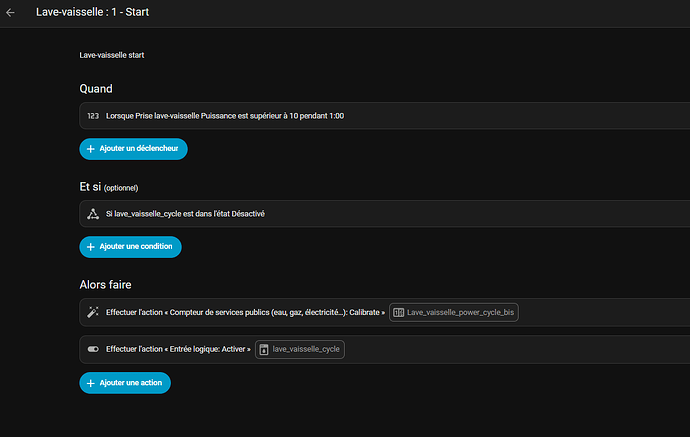Click the magic wand icon on Calibrate action
Viewport: 690px width, 437px height.
click(x=93, y=312)
